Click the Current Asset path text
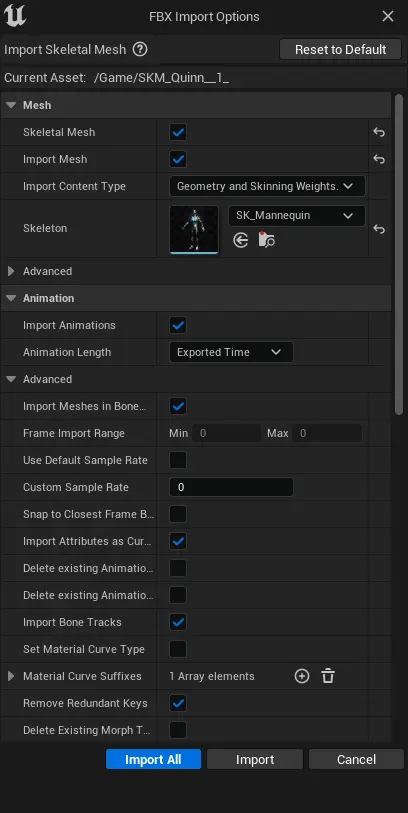The image size is (408, 813). tap(162, 78)
